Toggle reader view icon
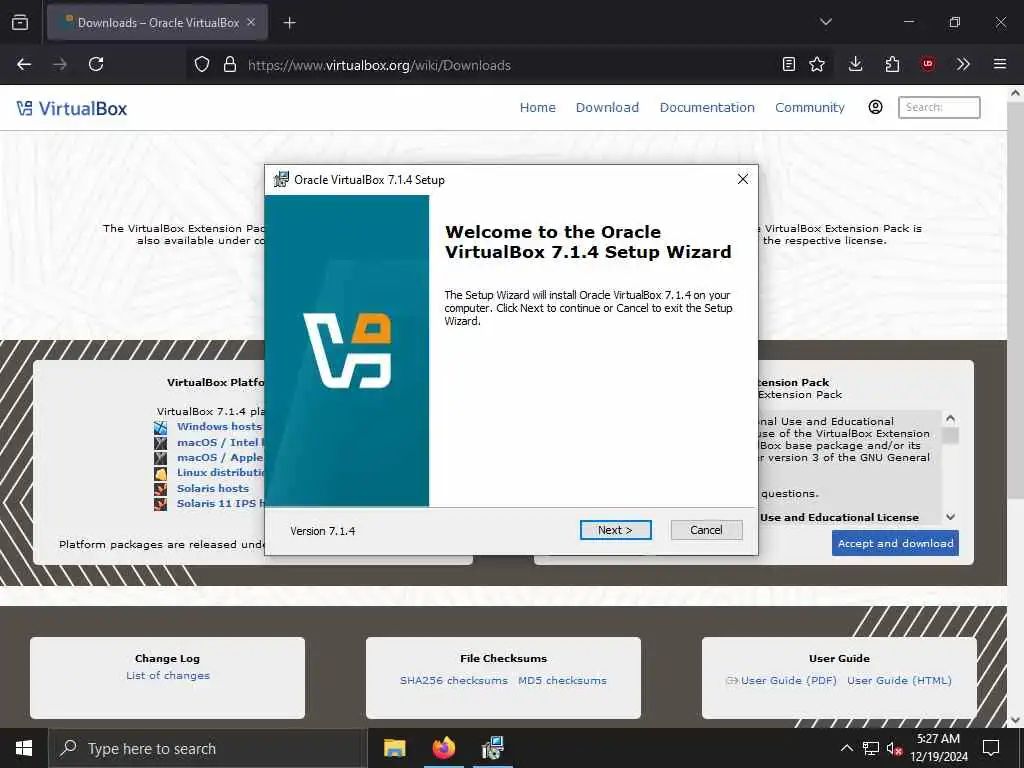1024x768 pixels. tap(789, 65)
